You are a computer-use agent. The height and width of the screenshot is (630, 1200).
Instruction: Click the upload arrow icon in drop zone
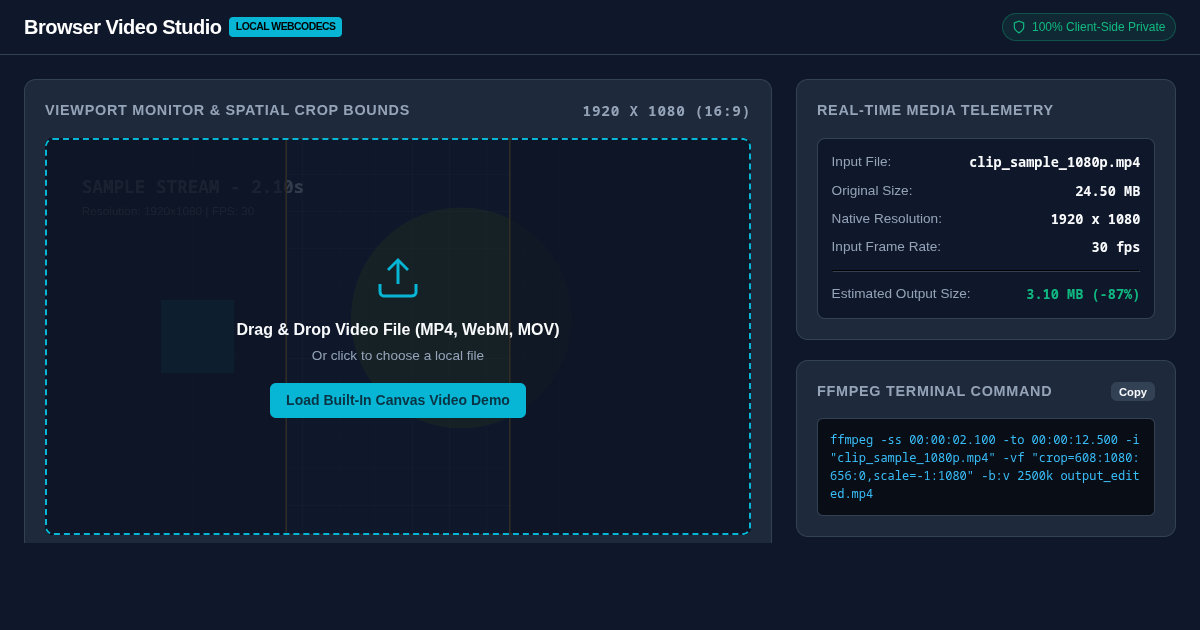coord(398,278)
